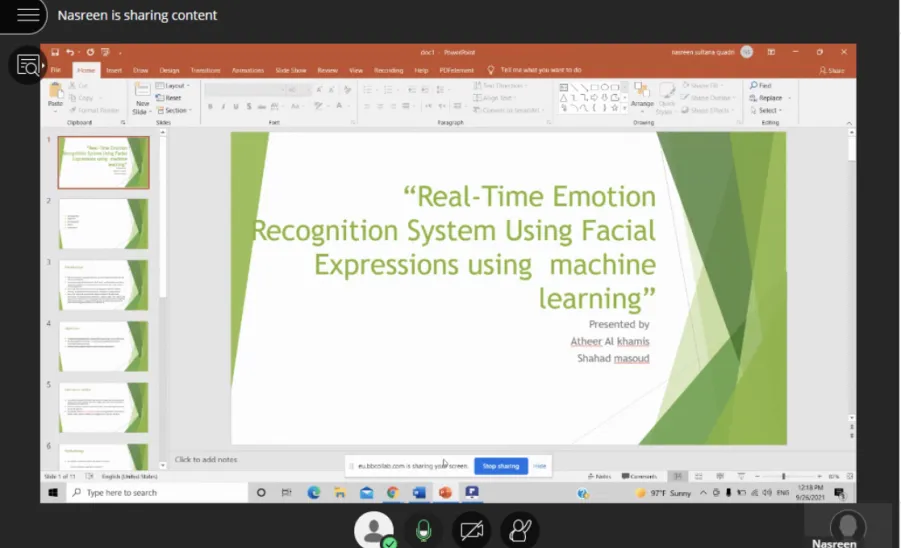Click the zoom slider in the status bar
Screen dimensions: 901x548
tap(783, 476)
